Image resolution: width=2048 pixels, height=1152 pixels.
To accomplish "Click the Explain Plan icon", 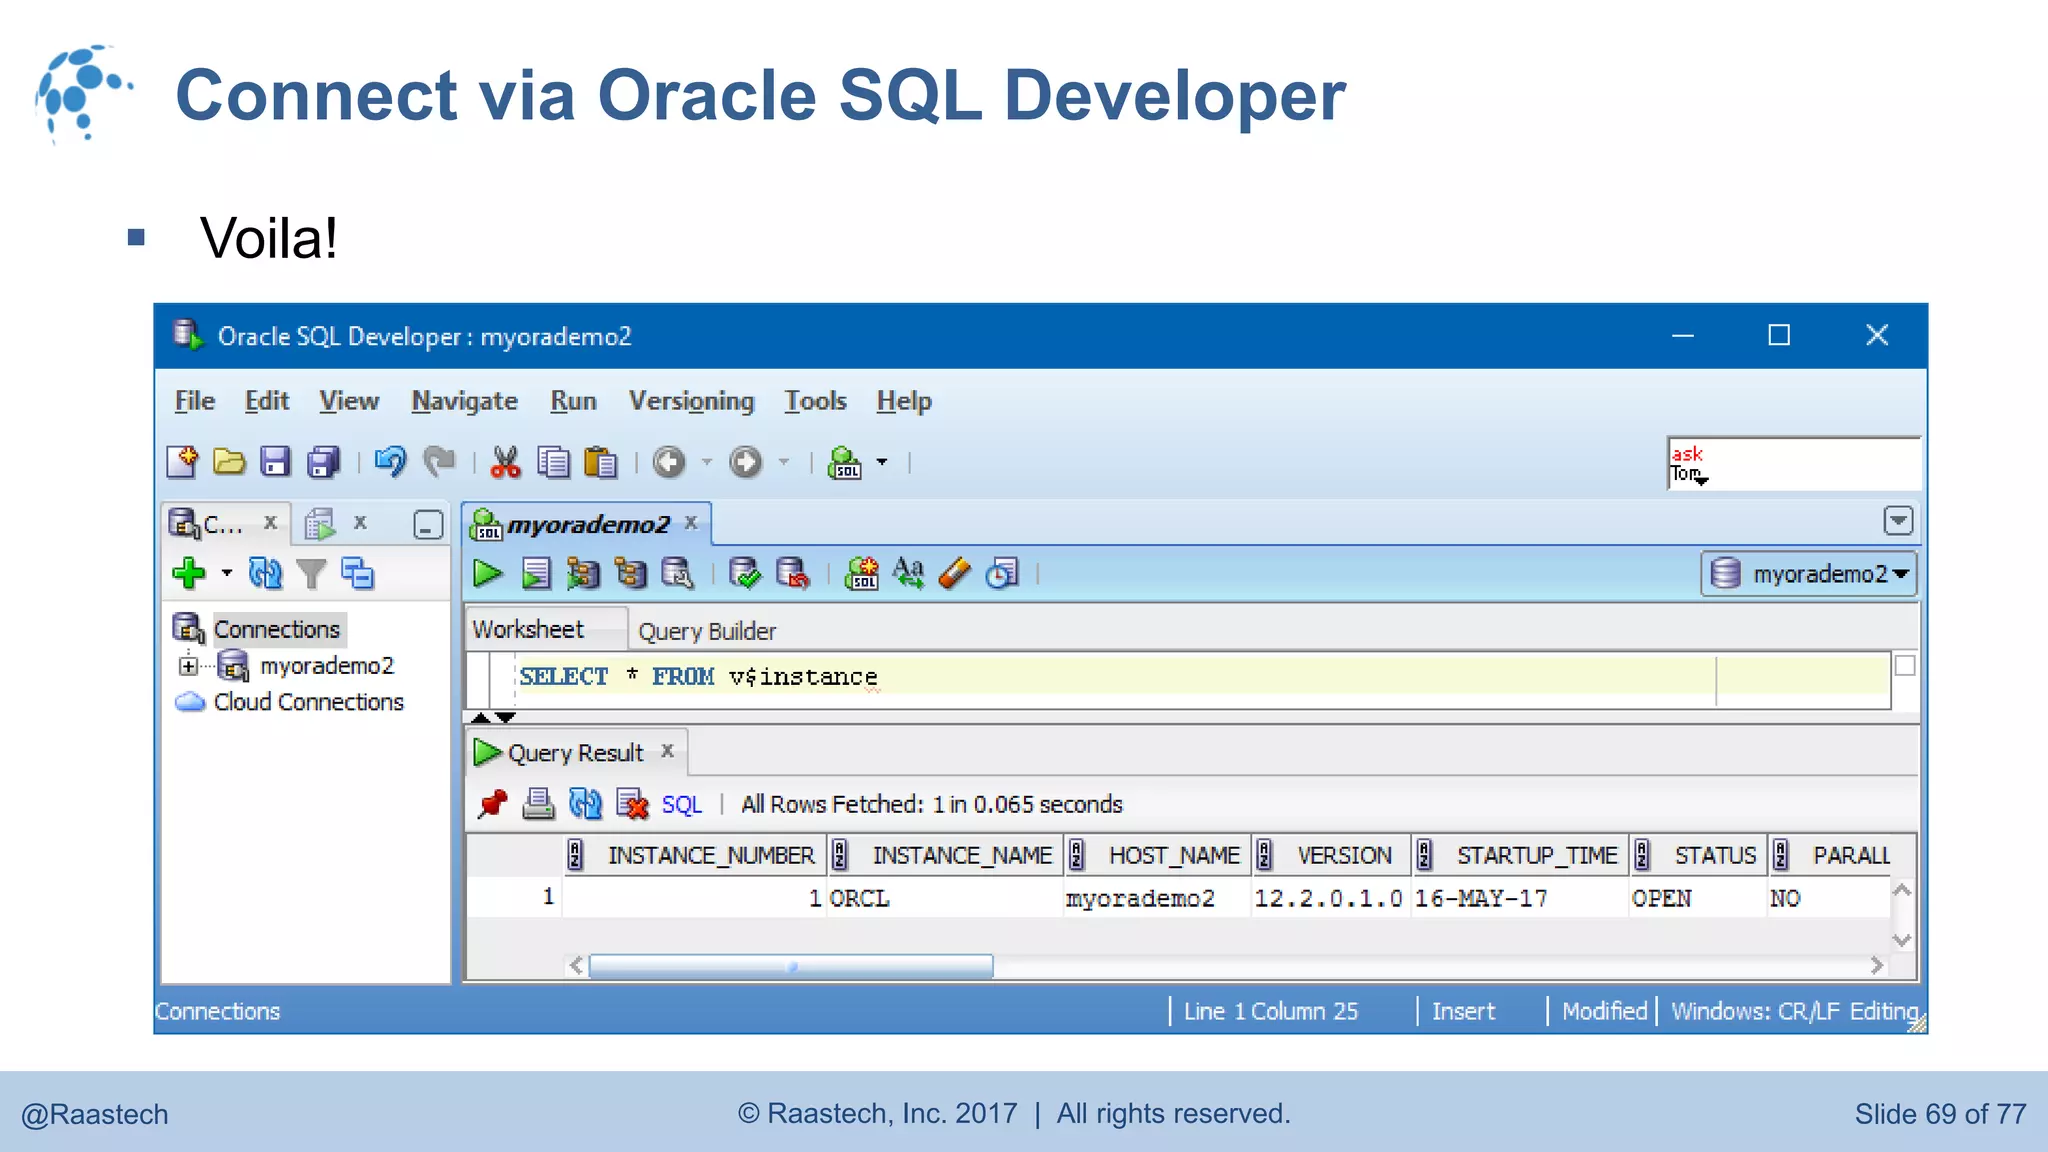I will pyautogui.click(x=583, y=574).
